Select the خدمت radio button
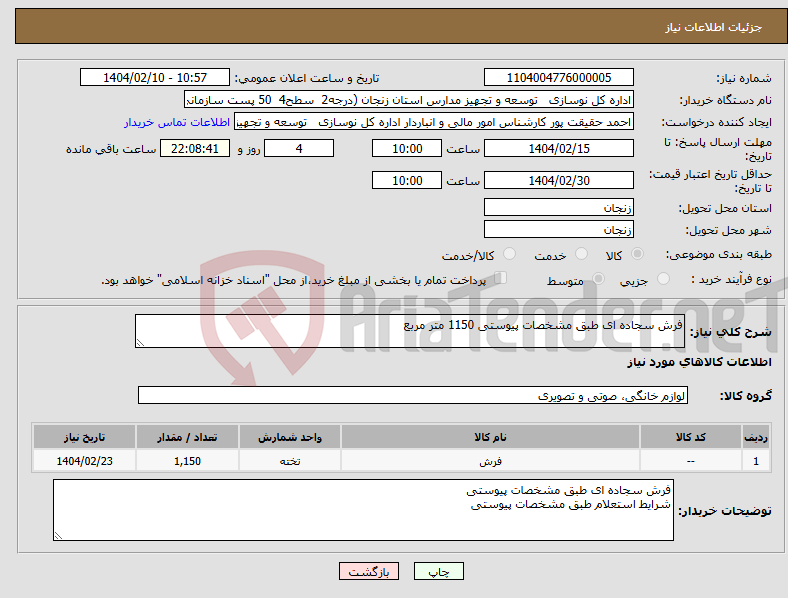This screenshot has width=788, height=598. click(581, 254)
